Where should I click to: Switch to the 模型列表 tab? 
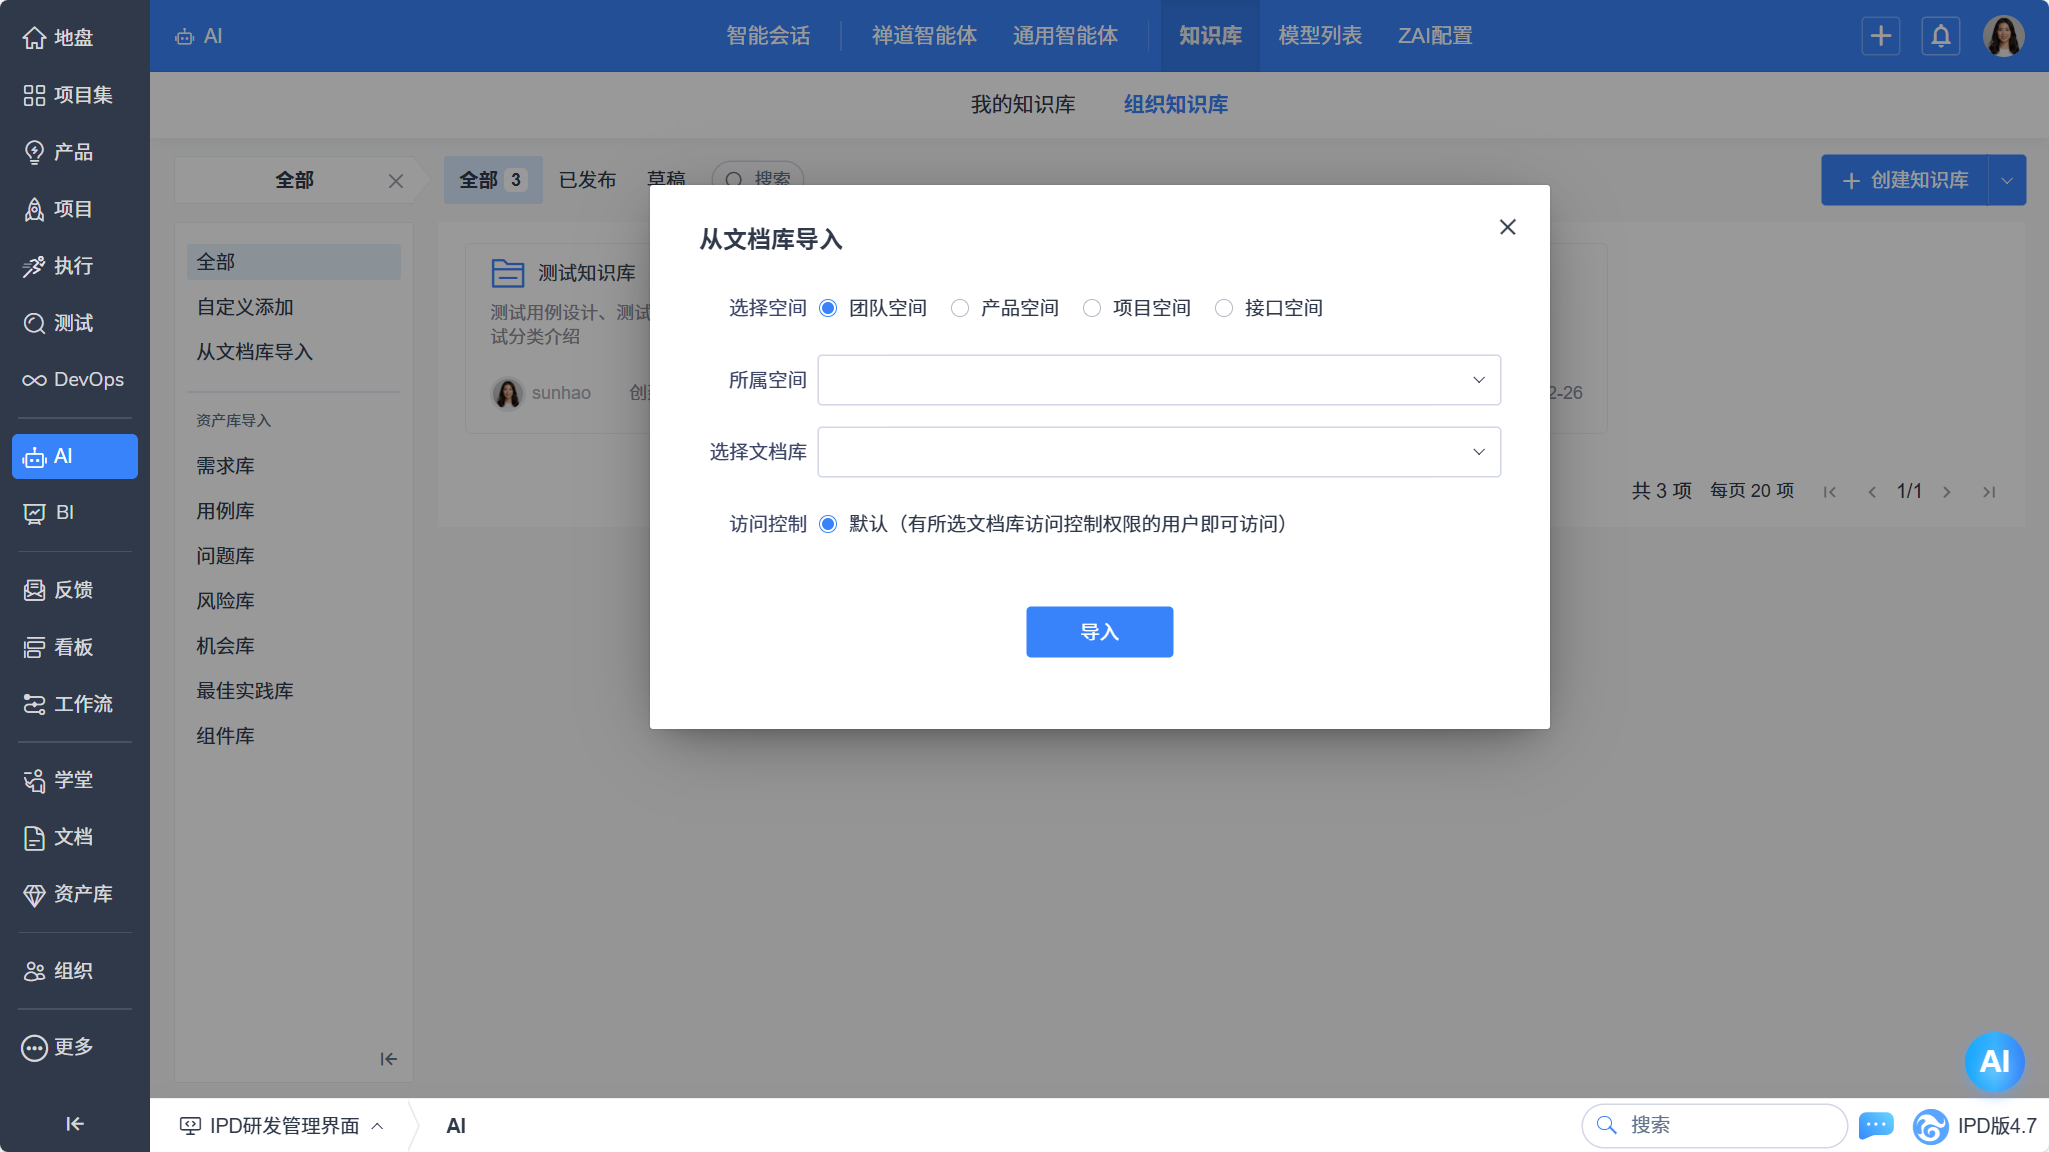(x=1319, y=36)
